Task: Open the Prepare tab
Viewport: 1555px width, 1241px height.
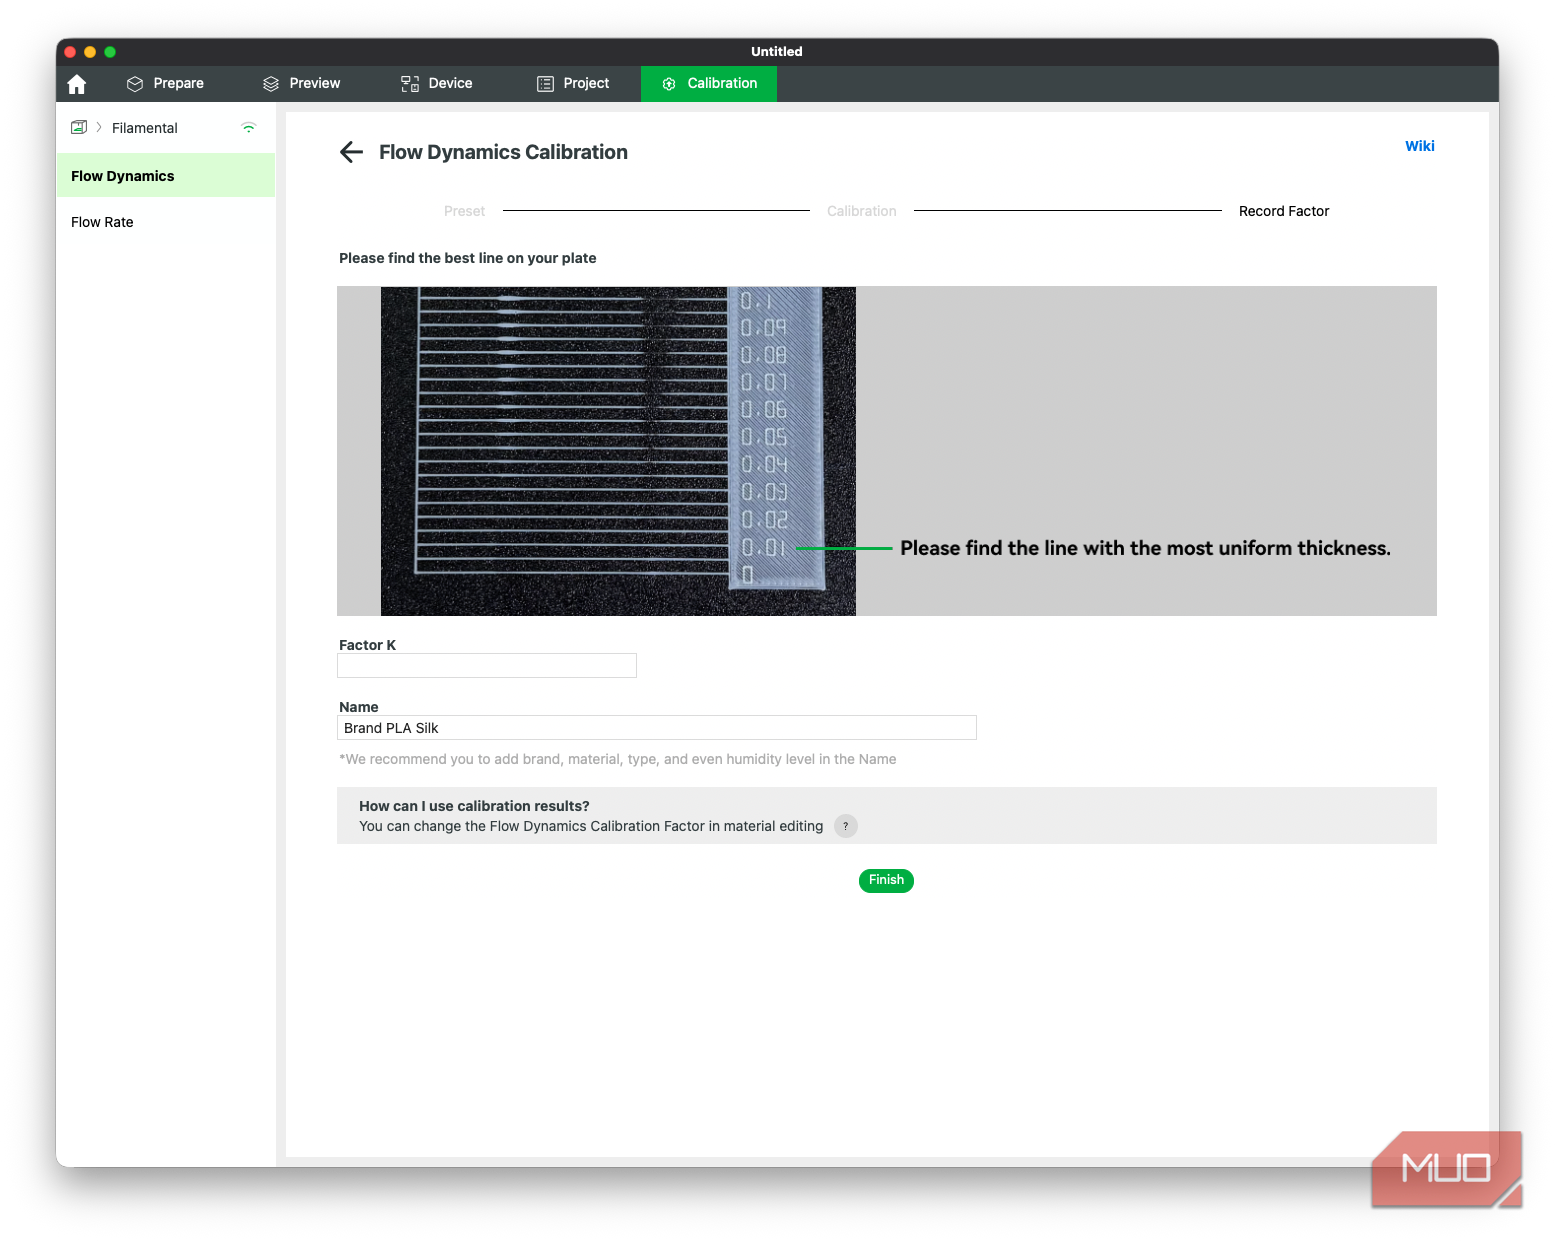Action: 165,84
